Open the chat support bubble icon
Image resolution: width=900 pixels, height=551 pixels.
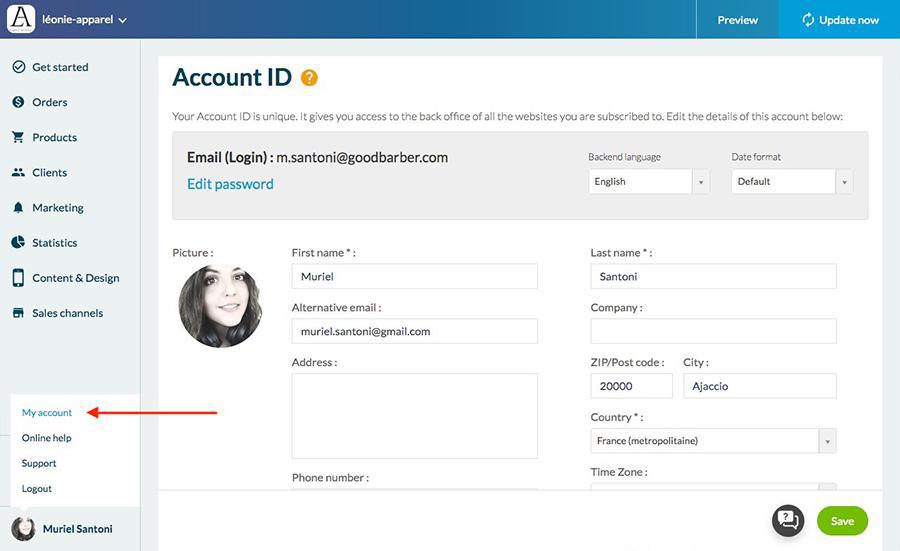click(788, 520)
